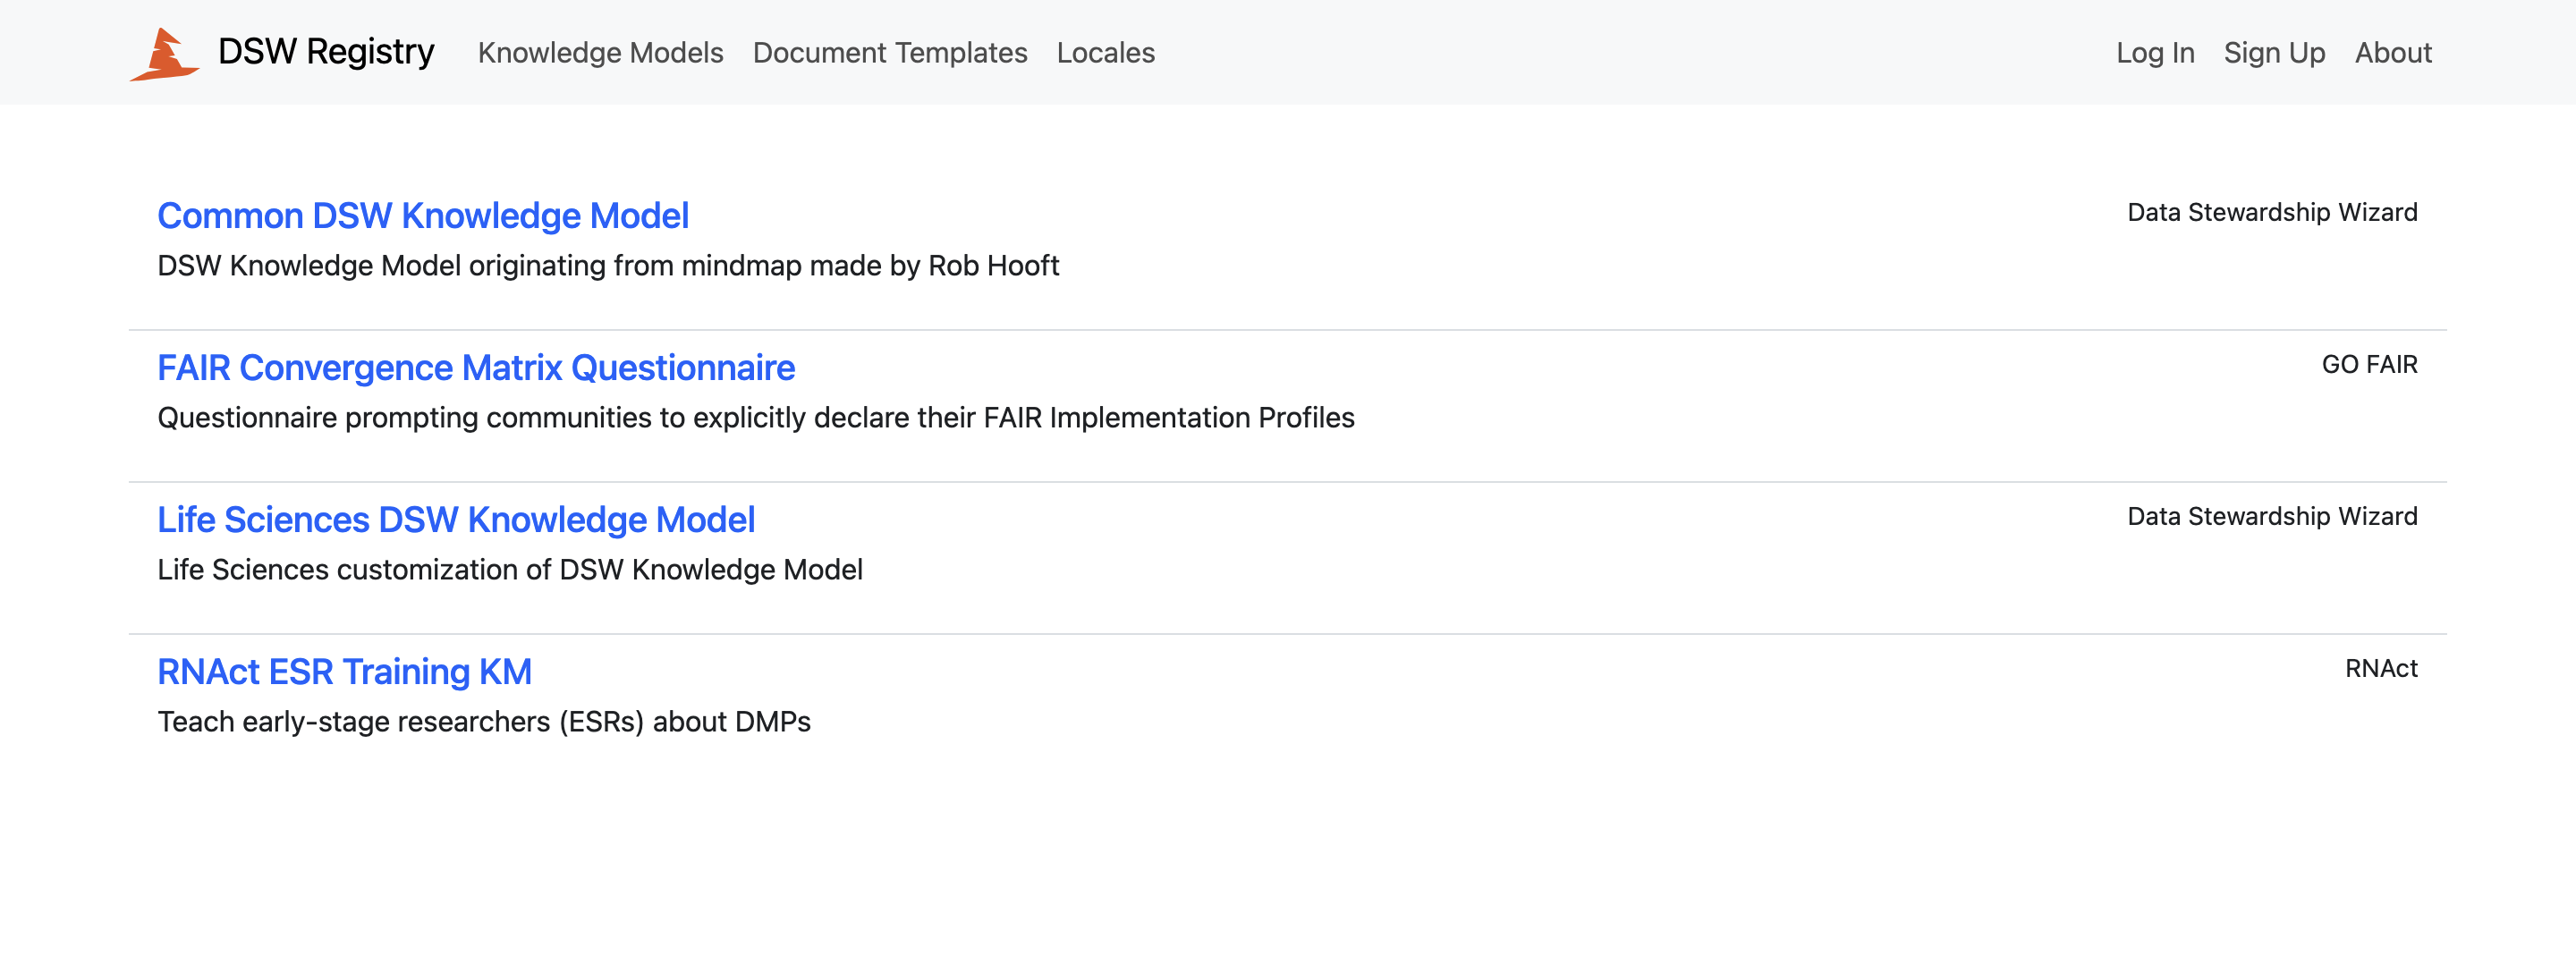Click the Log In link
The height and width of the screenshot is (964, 2576).
click(2155, 52)
